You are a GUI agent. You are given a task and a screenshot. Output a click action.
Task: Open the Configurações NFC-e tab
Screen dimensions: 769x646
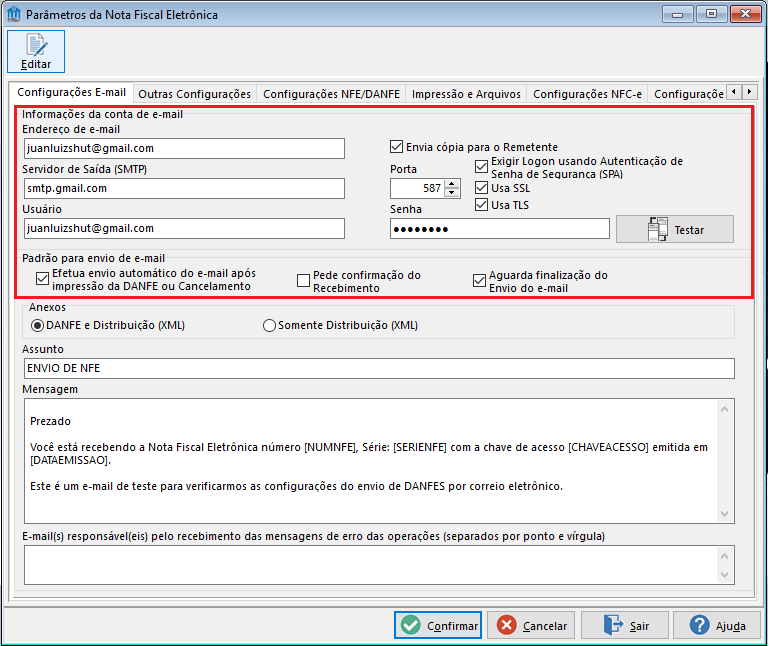point(587,94)
